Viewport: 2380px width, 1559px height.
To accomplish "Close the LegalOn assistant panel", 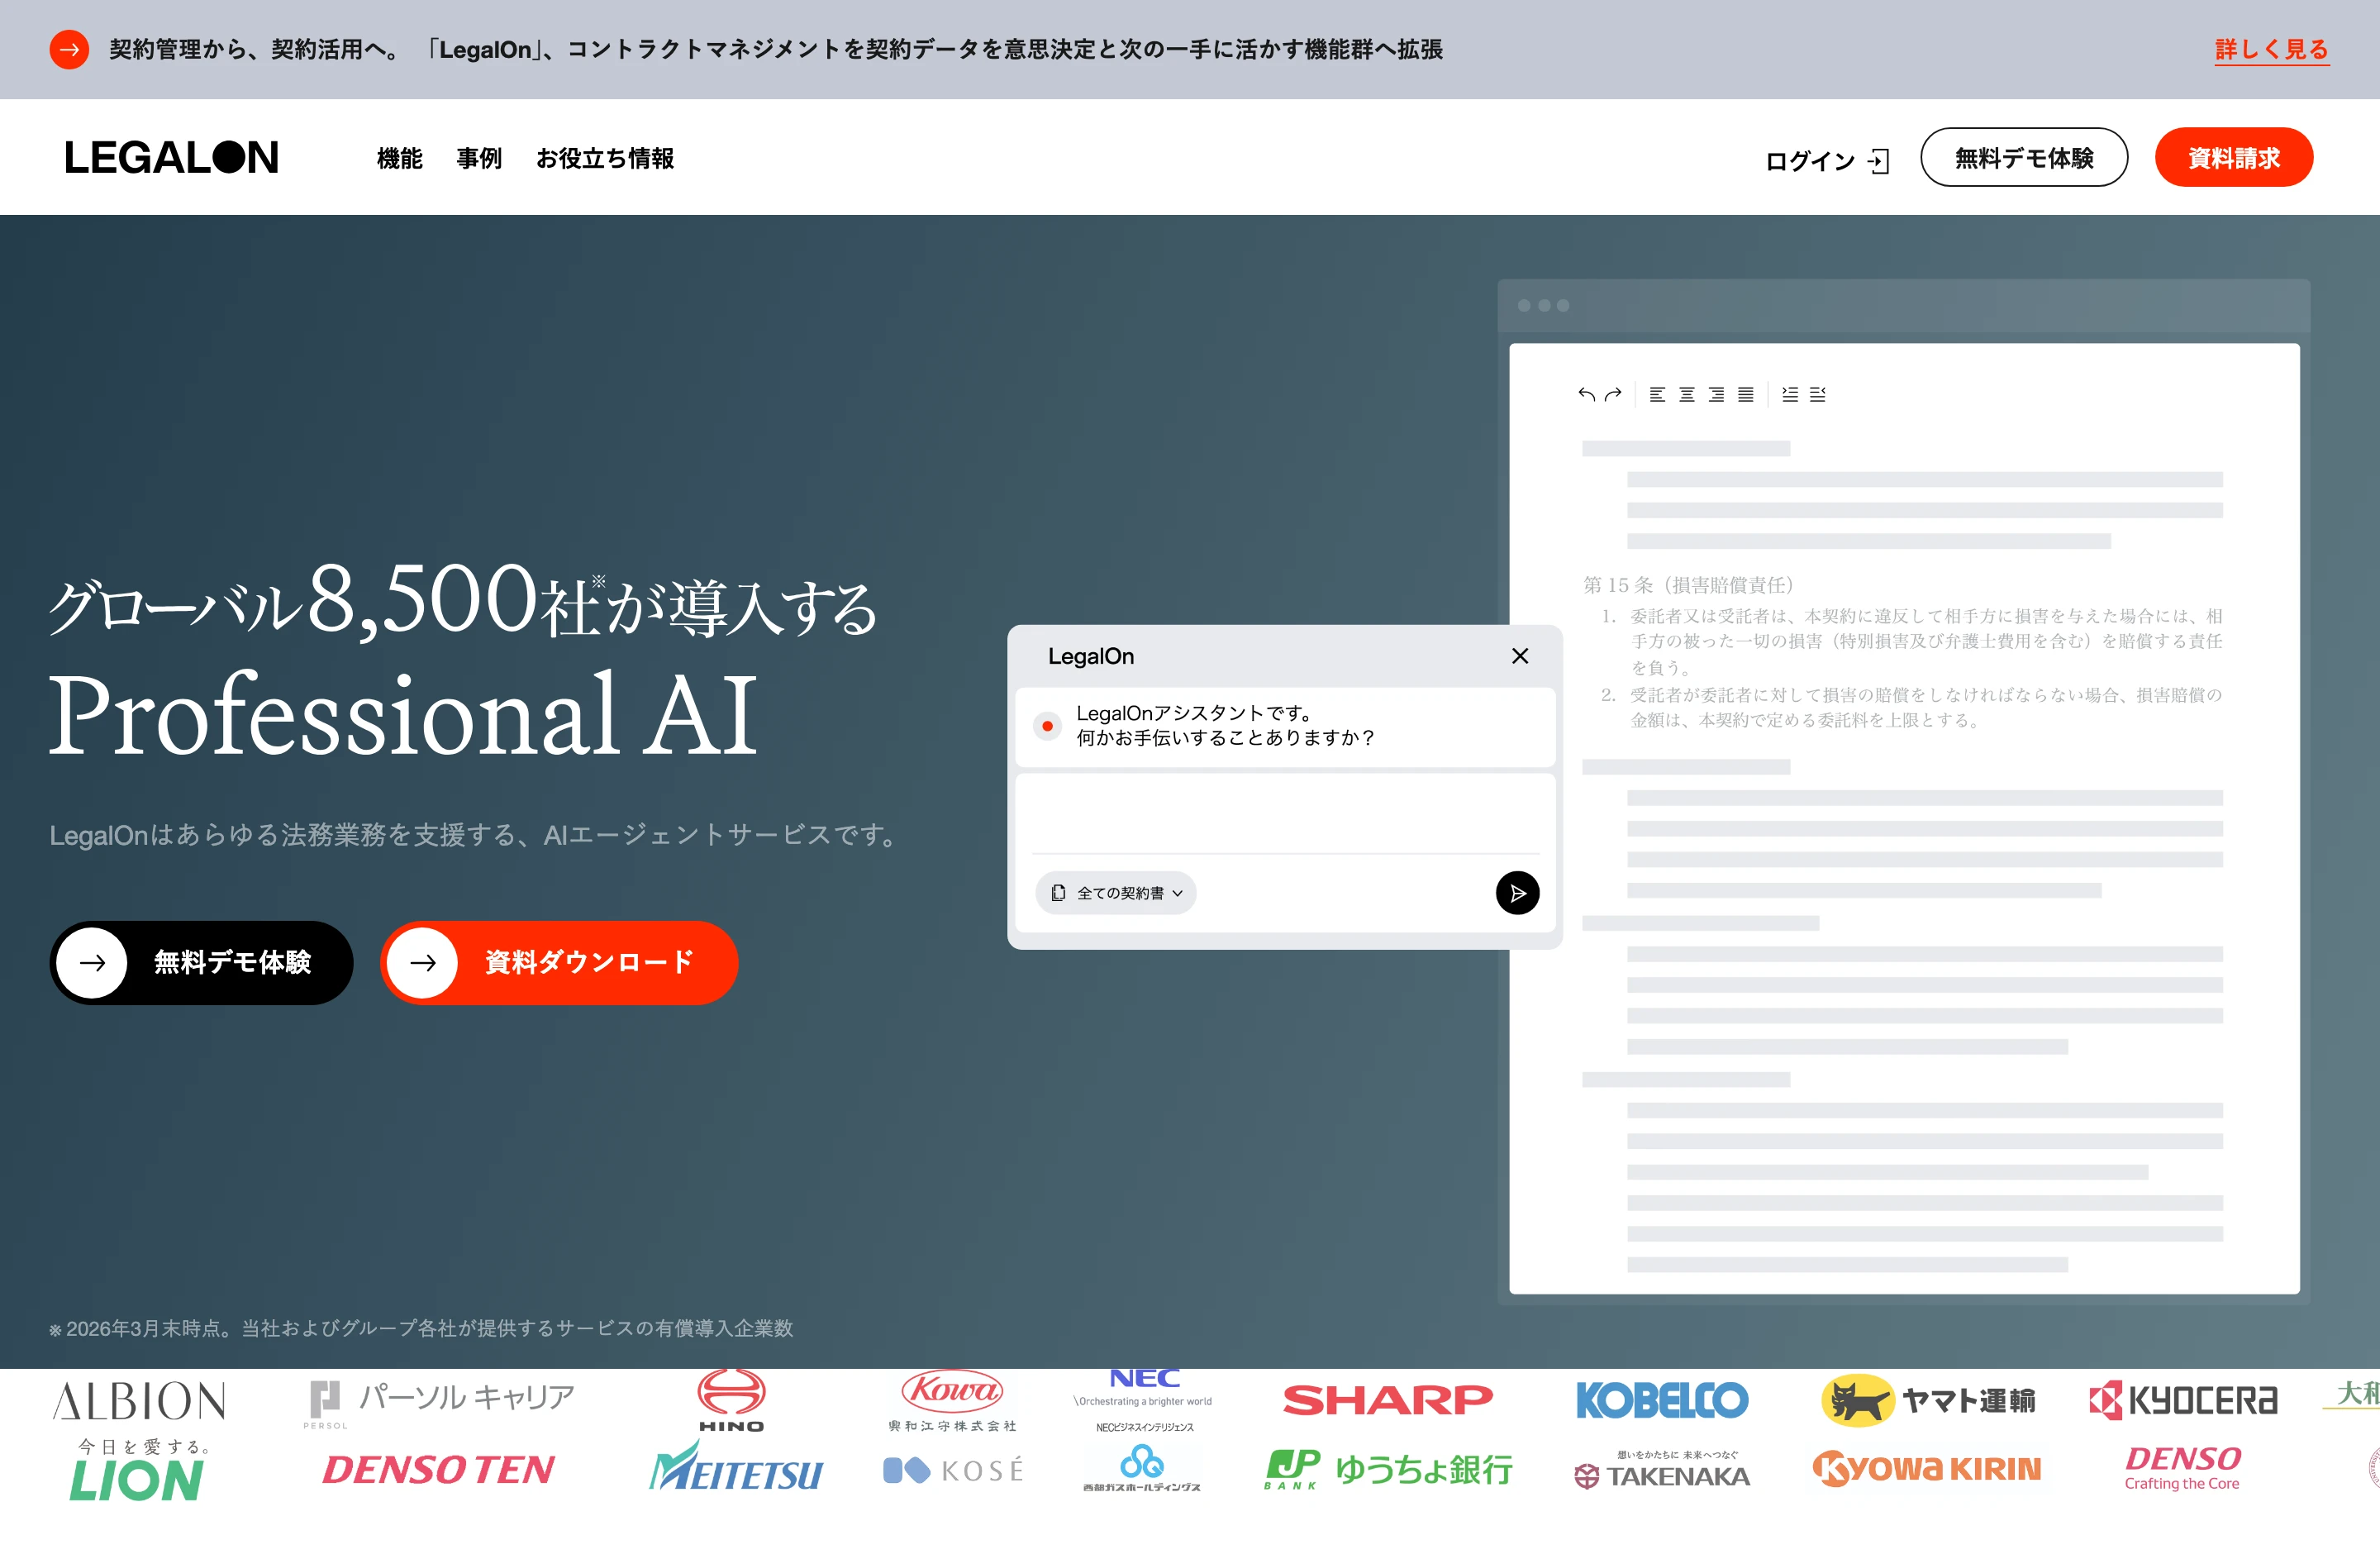I will coord(1519,656).
